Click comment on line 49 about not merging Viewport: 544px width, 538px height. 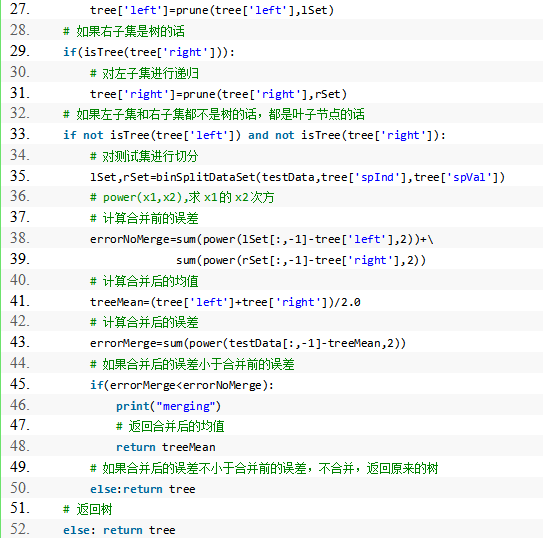pyautogui.click(x=264, y=468)
